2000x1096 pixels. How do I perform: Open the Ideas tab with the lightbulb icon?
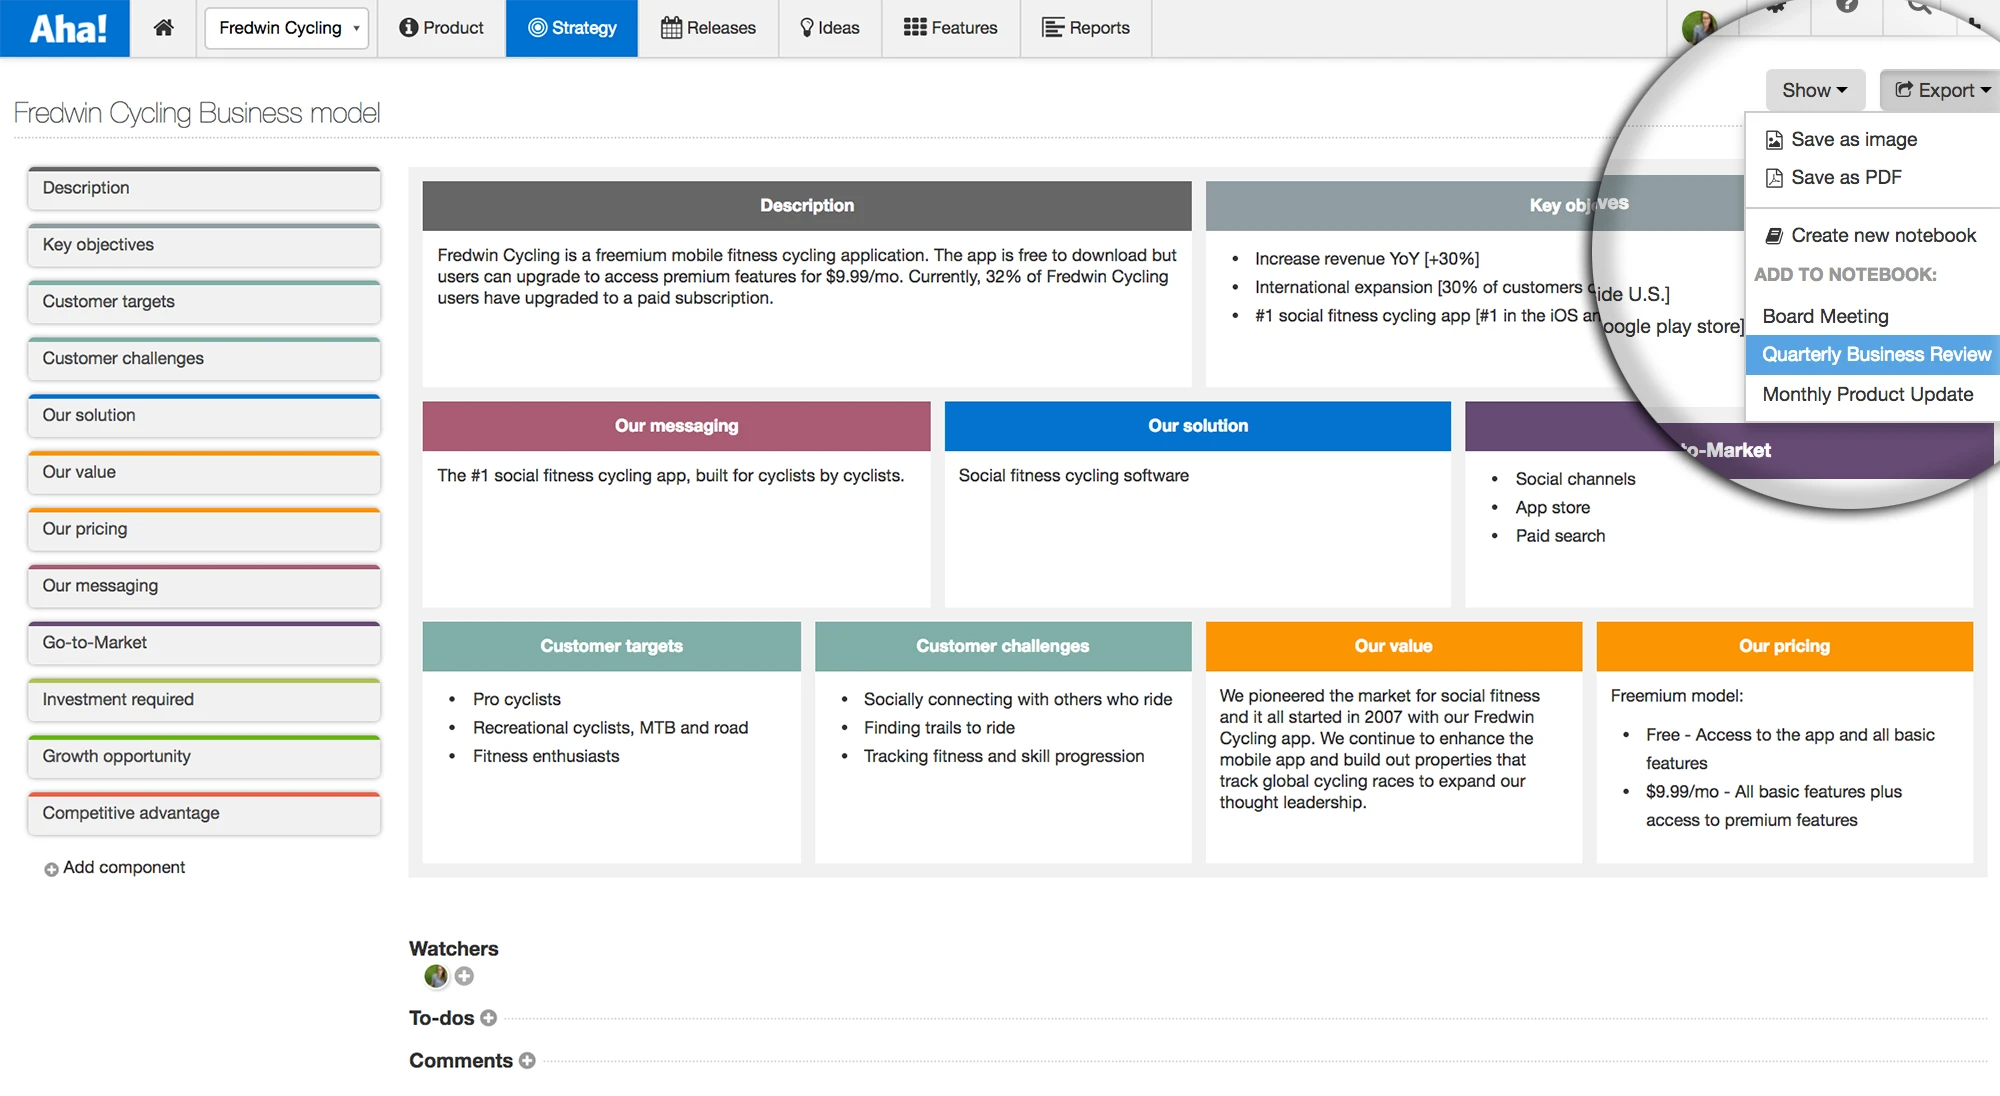(829, 28)
